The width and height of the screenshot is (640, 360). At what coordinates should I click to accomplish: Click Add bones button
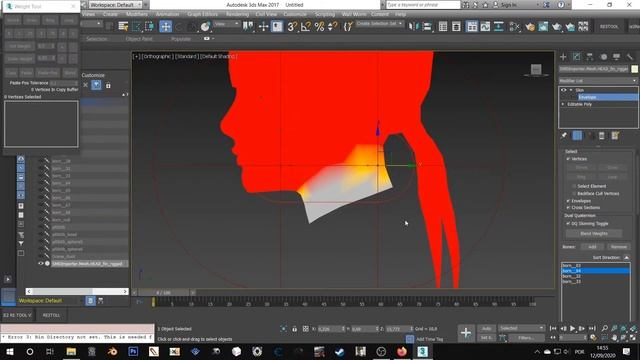click(x=592, y=247)
